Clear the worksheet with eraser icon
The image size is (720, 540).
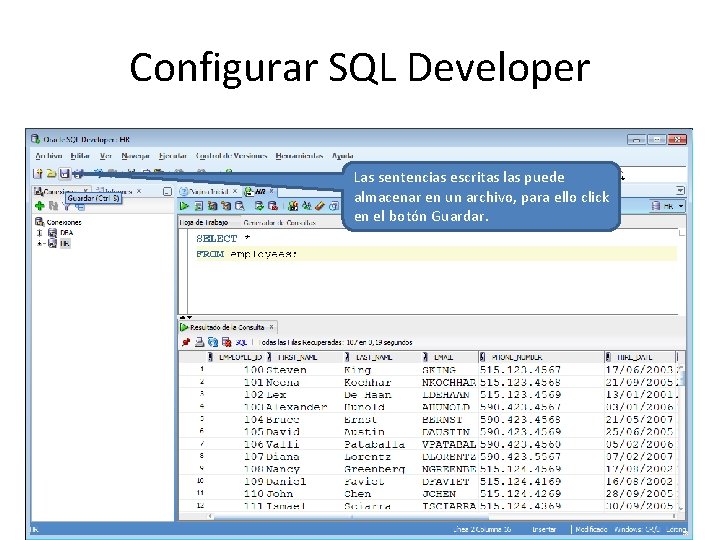[x=320, y=206]
